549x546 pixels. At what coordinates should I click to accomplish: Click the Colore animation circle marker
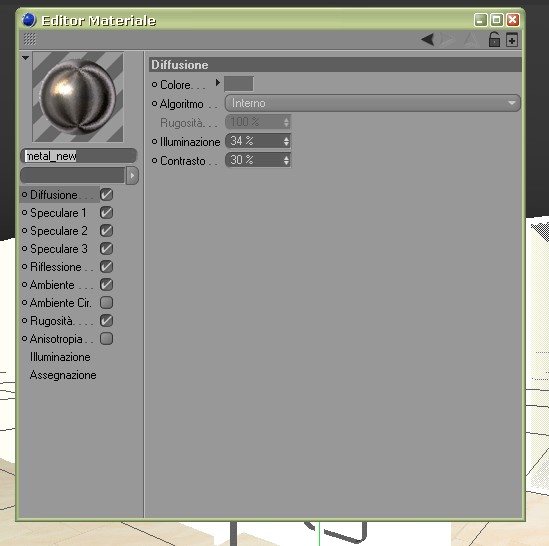point(154,84)
